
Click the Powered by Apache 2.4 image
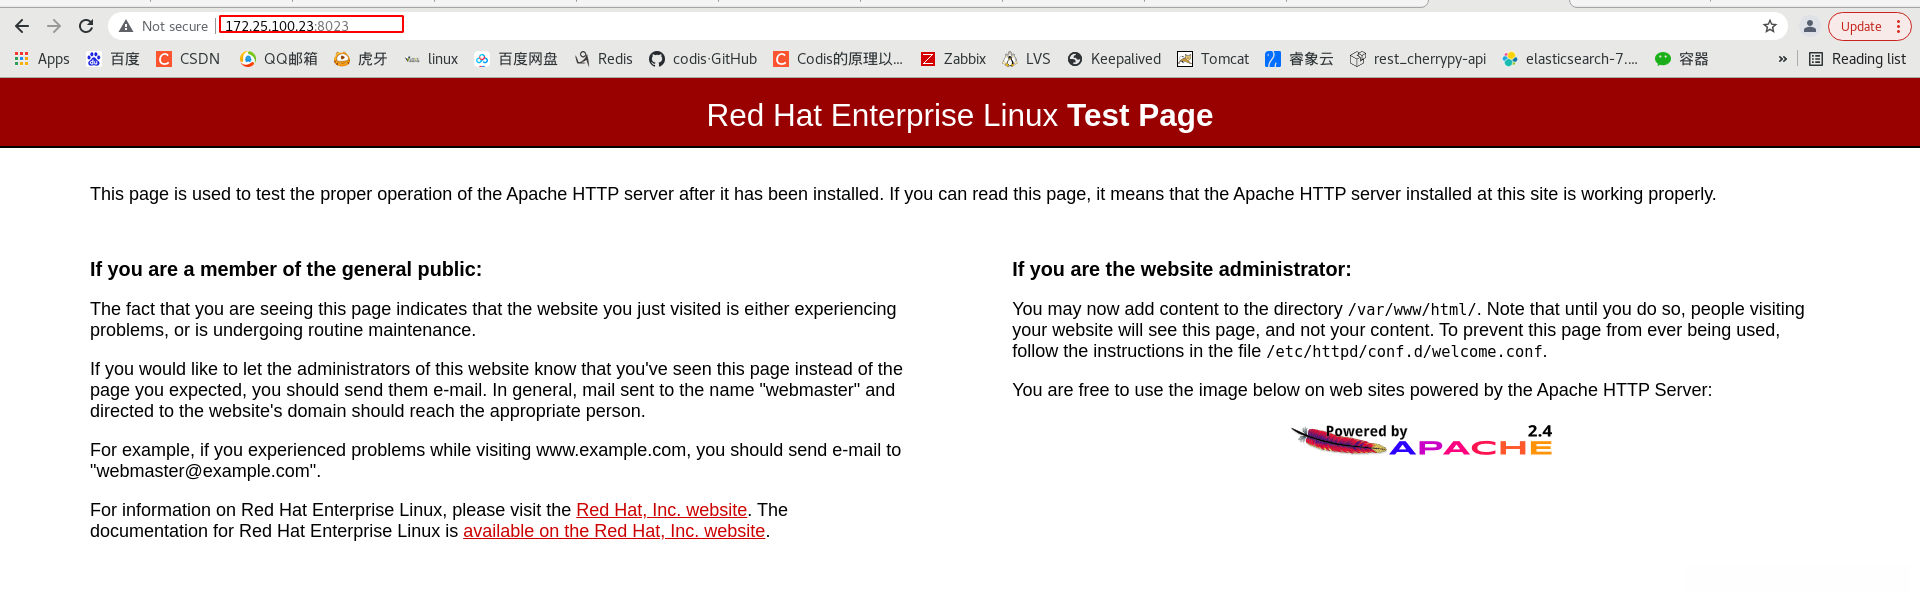coord(1421,440)
